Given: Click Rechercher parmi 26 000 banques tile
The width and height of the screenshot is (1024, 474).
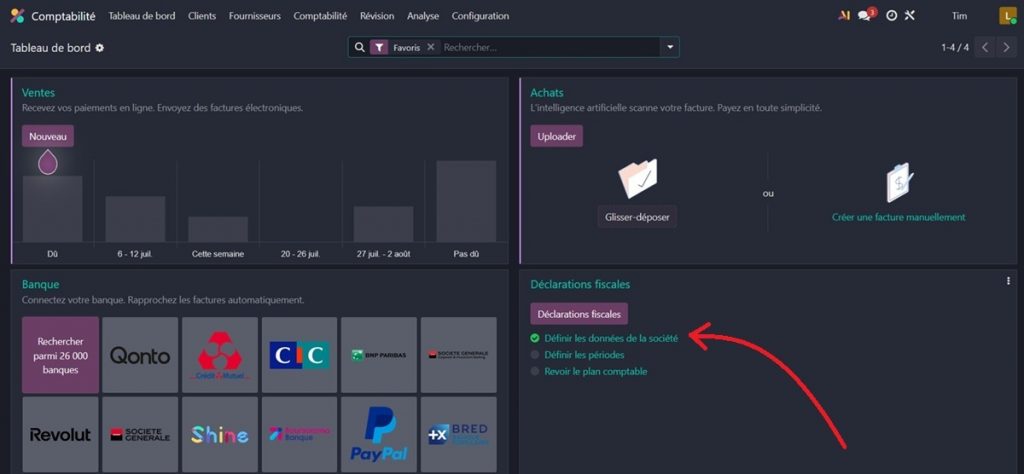Looking at the screenshot, I should coord(61,355).
